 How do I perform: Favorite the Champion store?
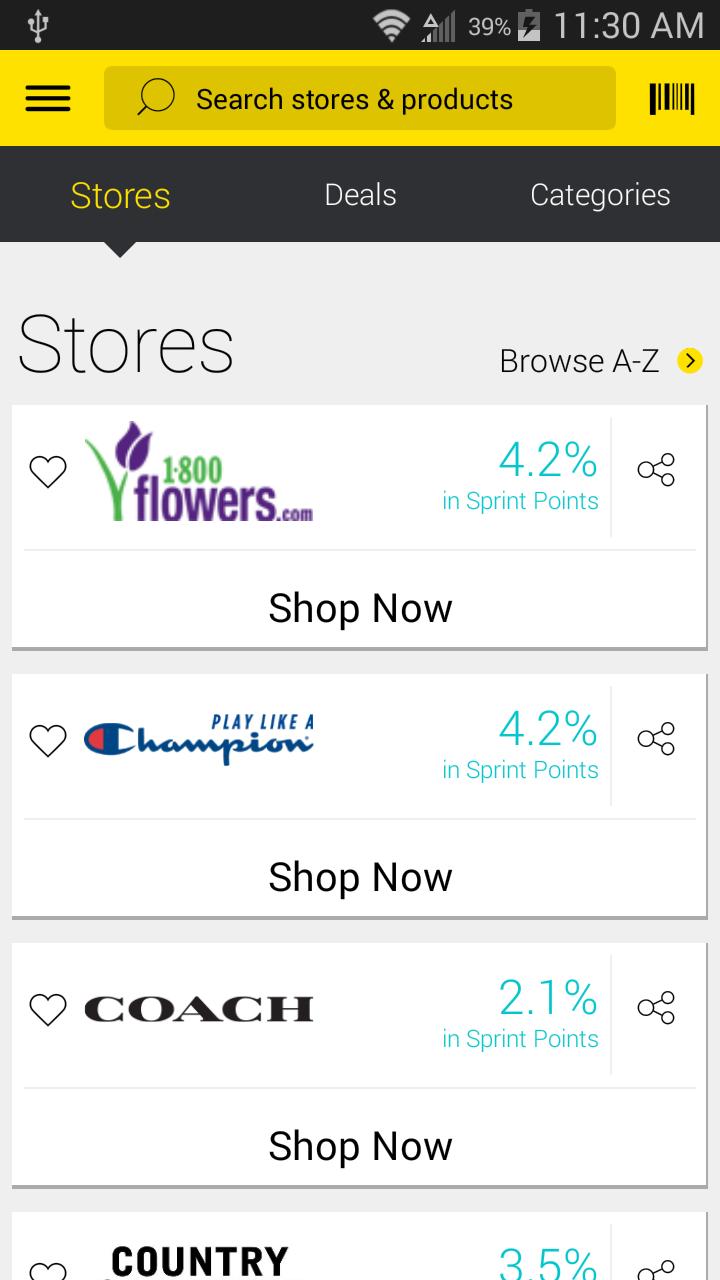pos(47,739)
